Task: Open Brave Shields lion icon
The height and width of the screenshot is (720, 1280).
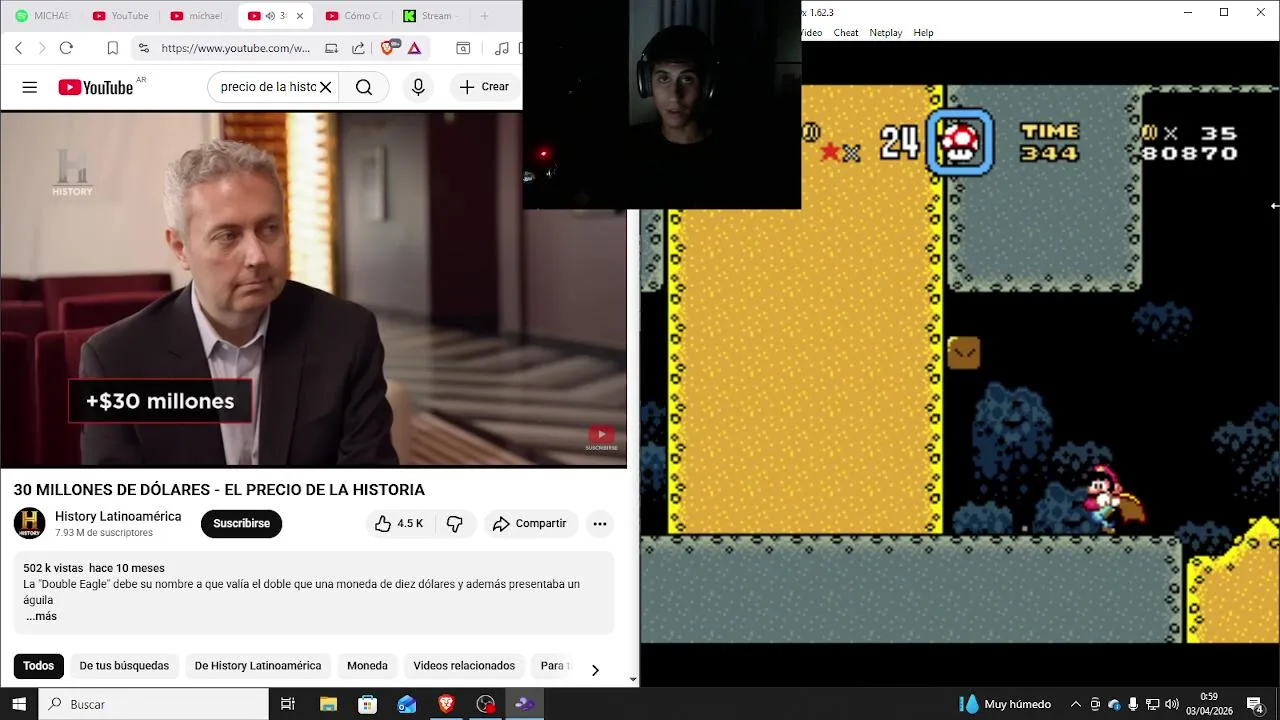Action: tap(390, 47)
